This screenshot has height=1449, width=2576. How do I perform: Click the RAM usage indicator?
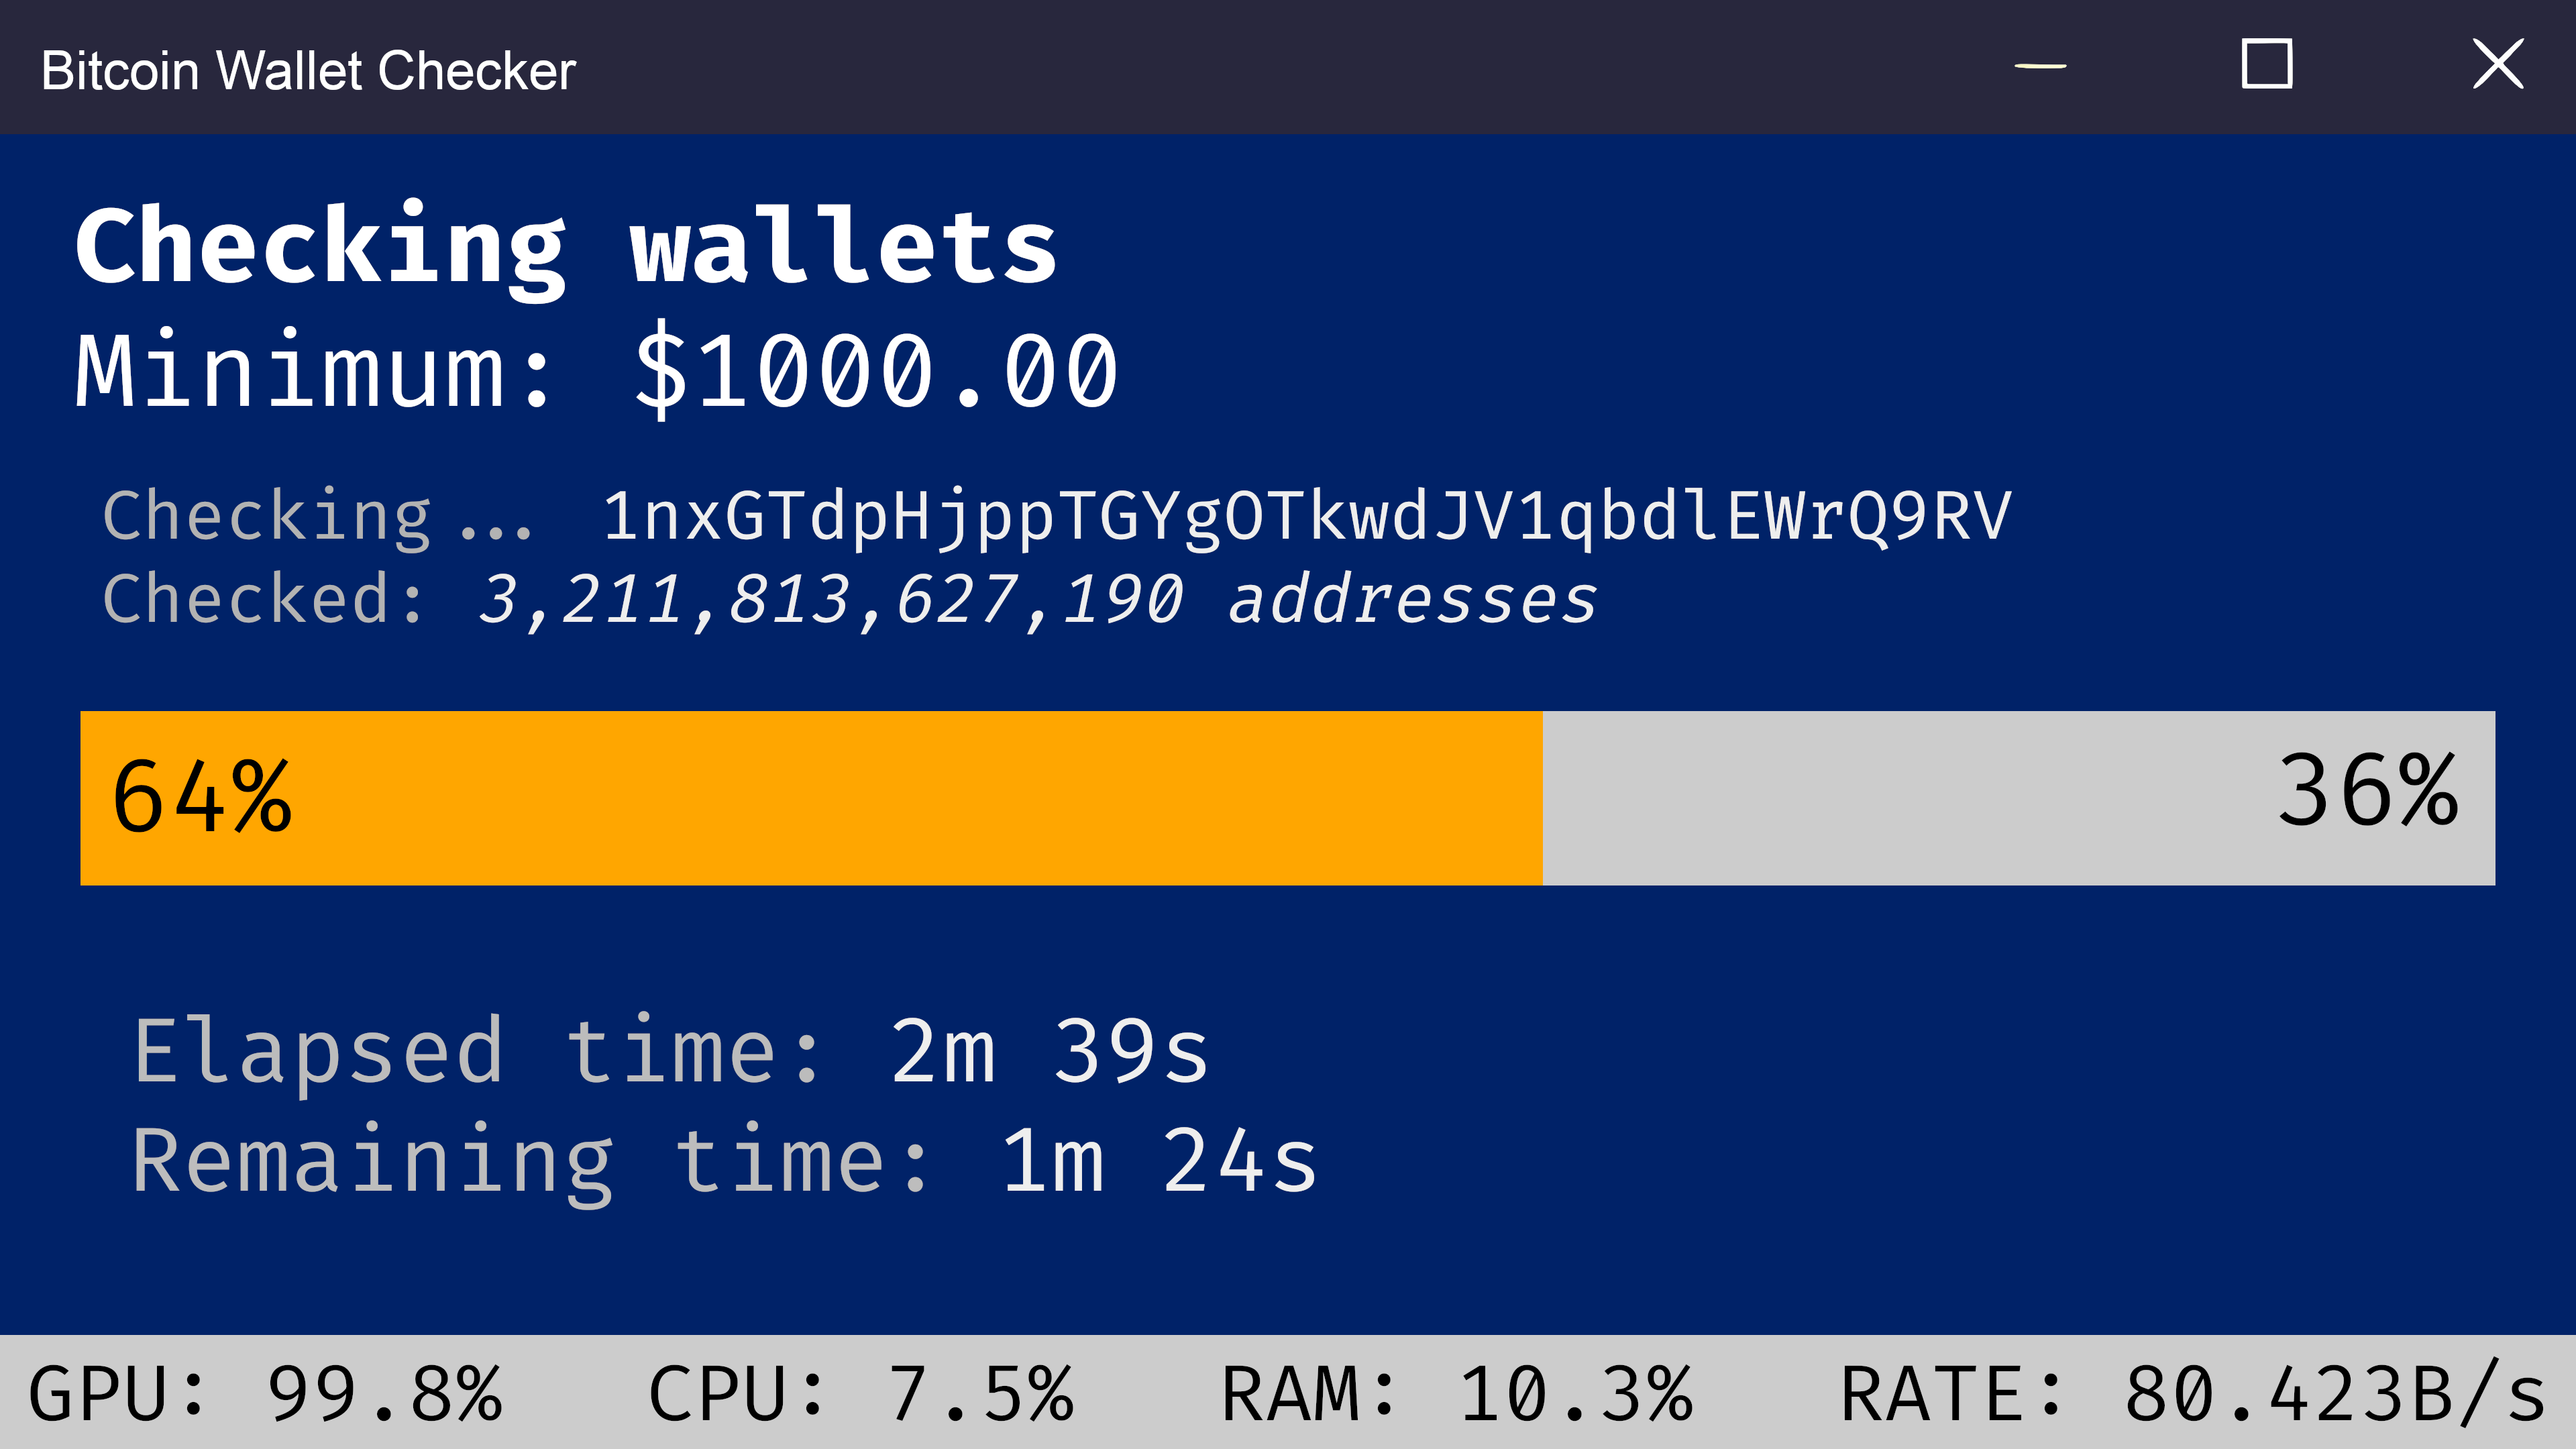click(x=1456, y=1394)
